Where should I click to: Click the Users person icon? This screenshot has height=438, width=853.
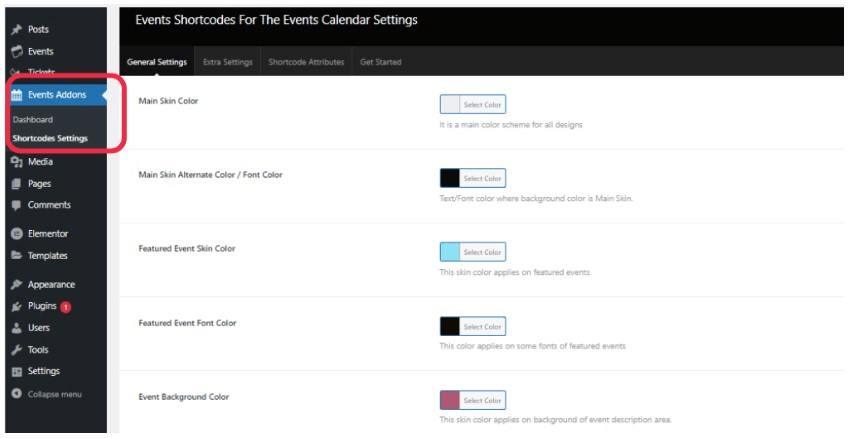[17, 328]
